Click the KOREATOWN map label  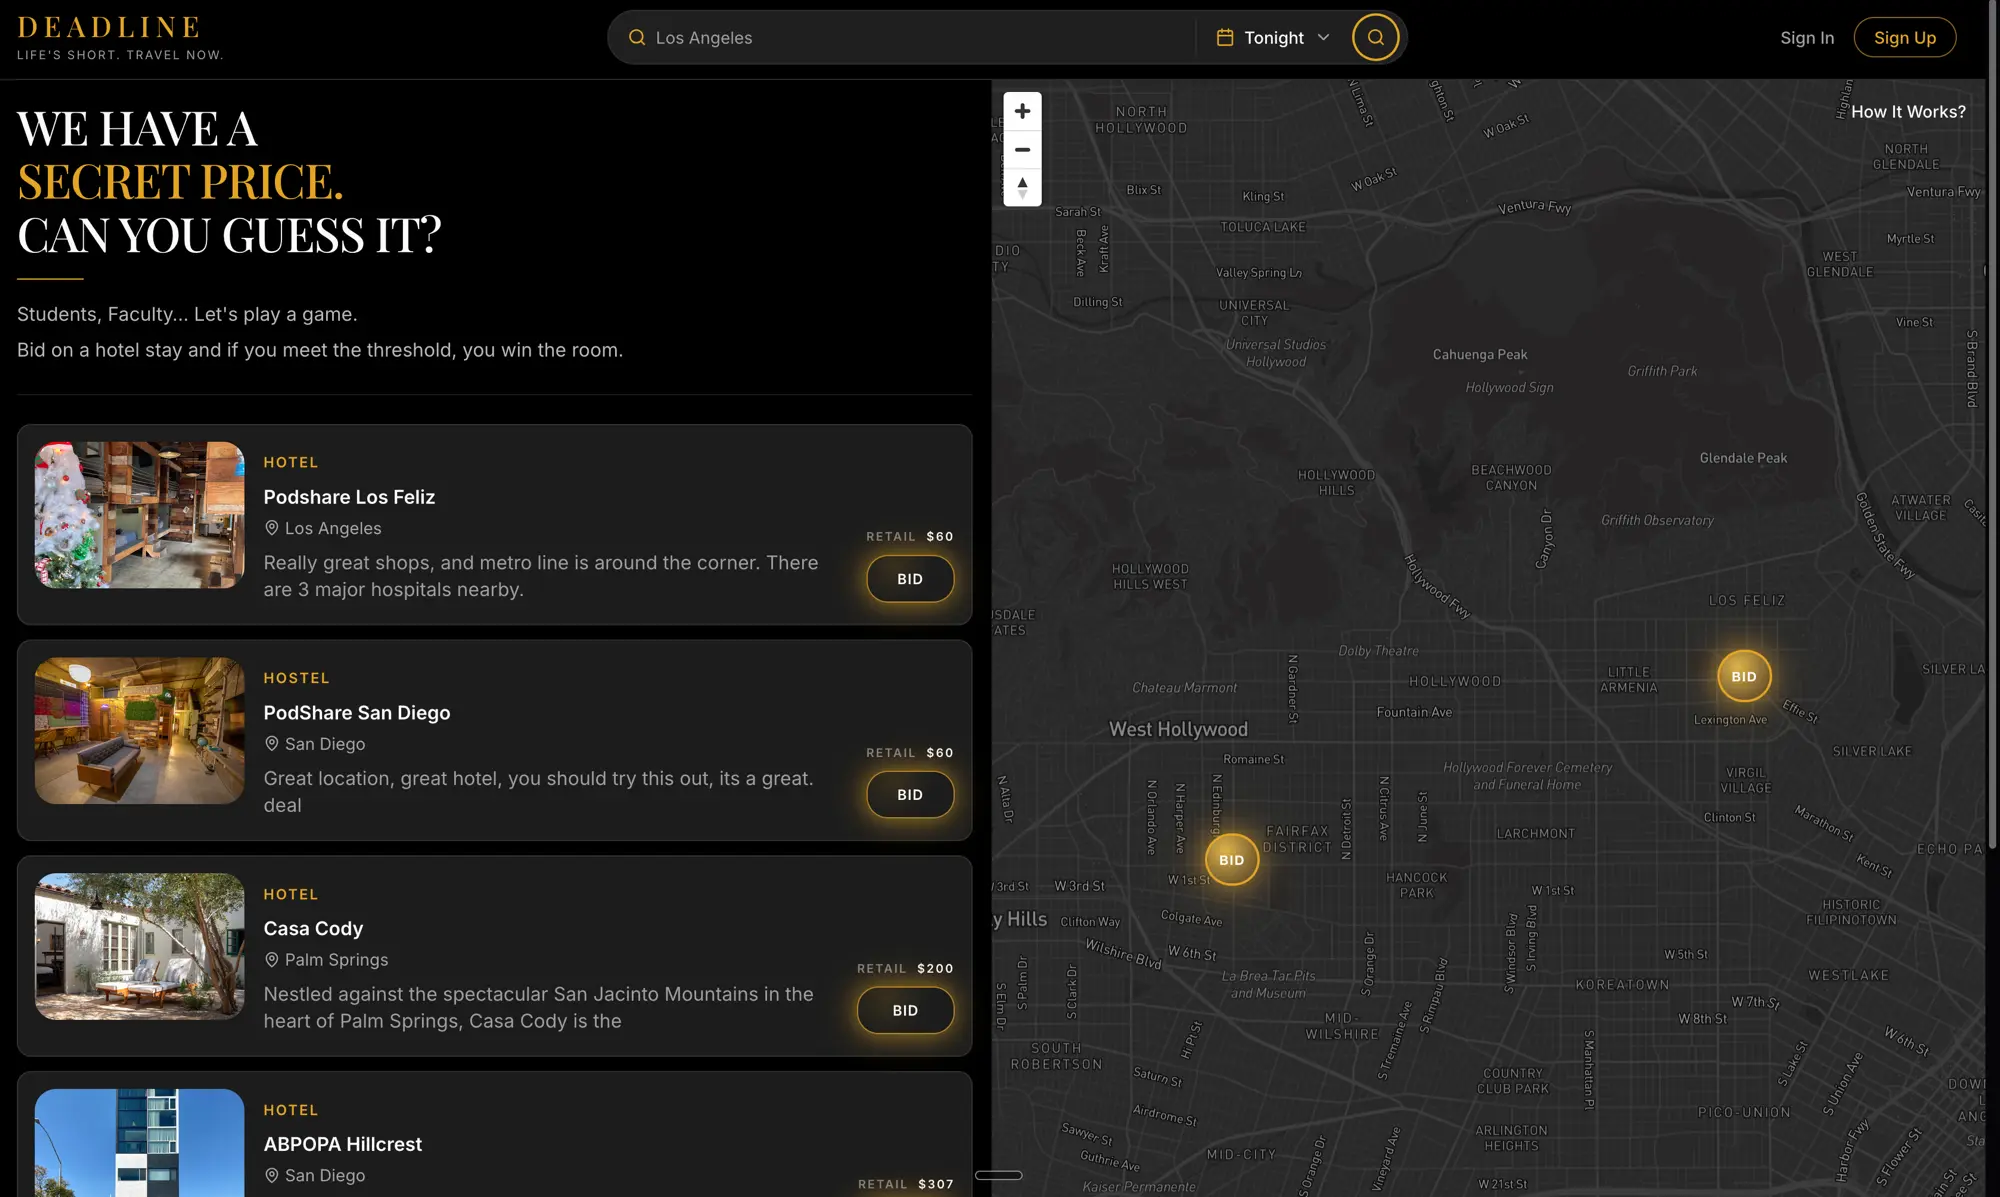point(1622,985)
